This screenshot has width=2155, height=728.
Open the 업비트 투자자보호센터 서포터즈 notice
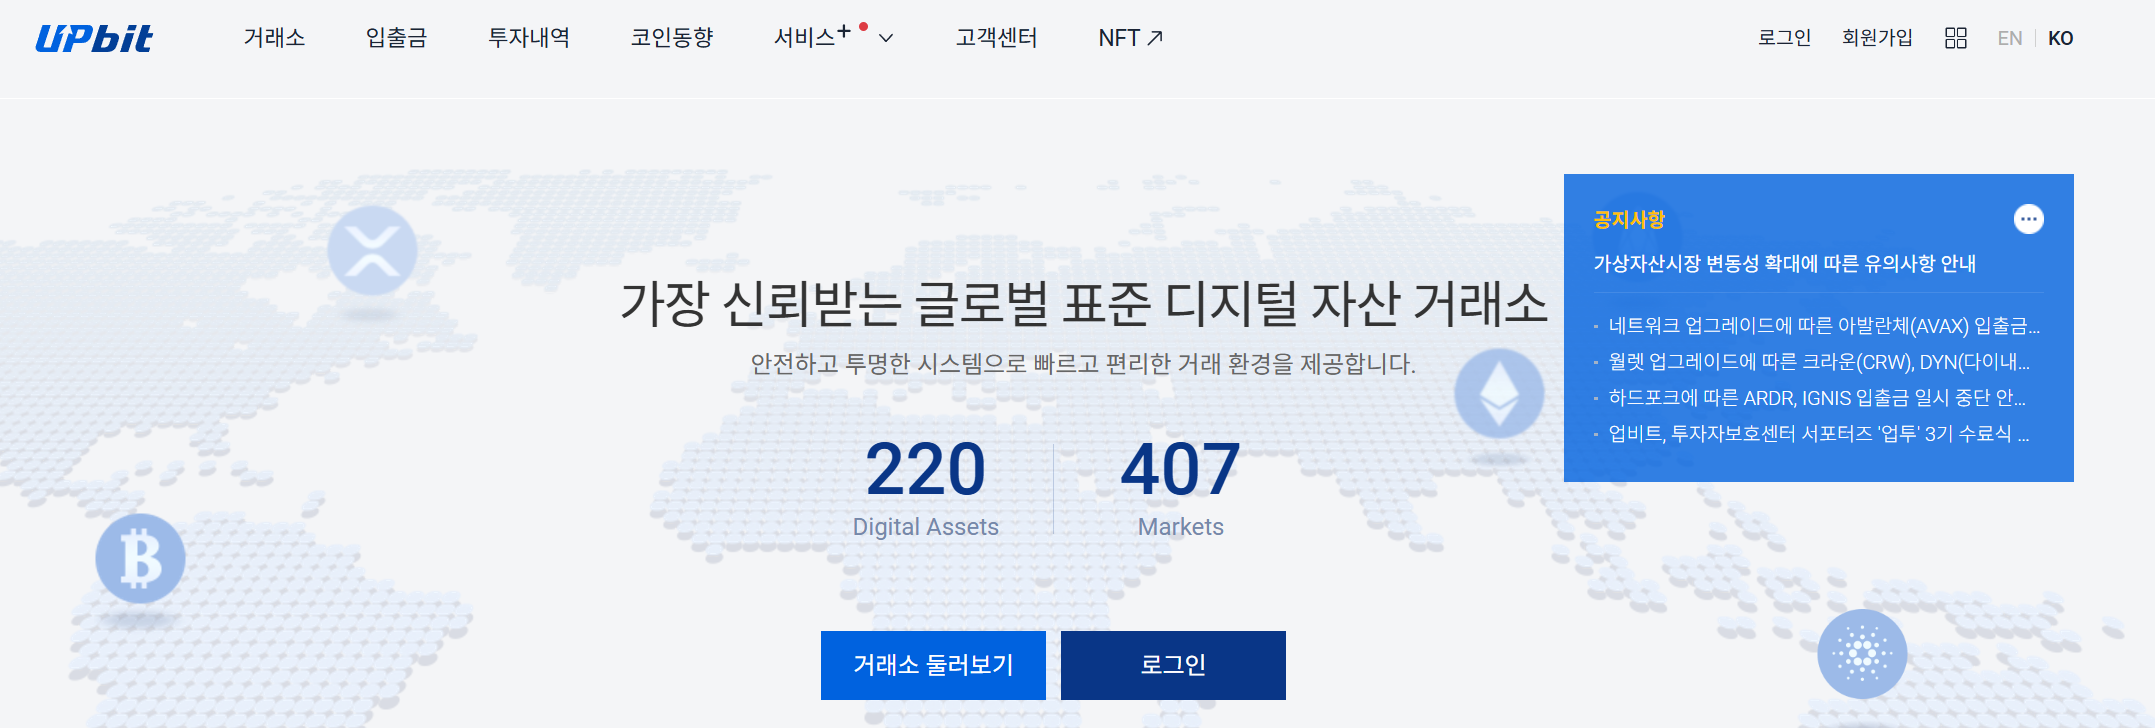coord(1819,434)
